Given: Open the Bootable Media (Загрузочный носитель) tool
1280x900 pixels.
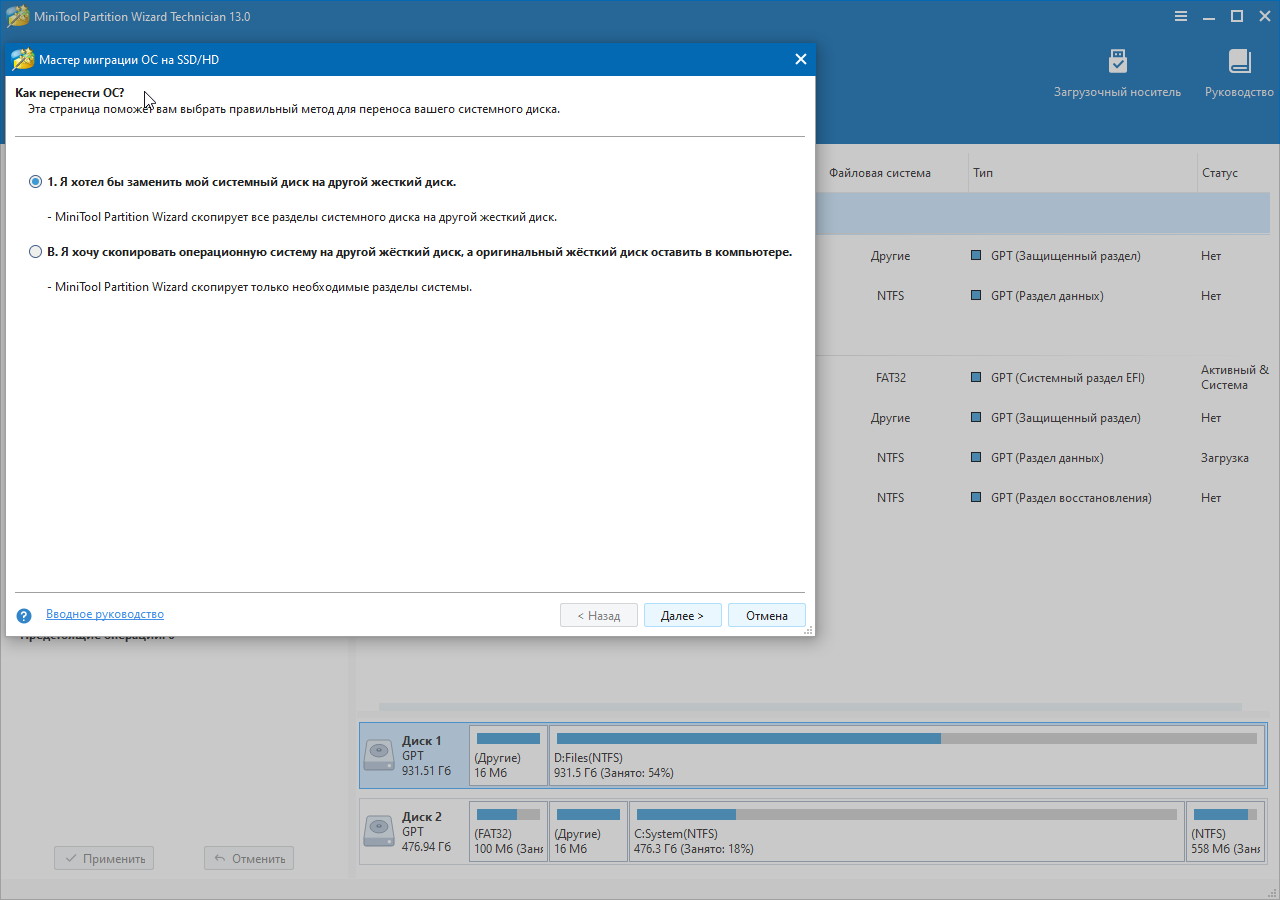Looking at the screenshot, I should [1117, 72].
